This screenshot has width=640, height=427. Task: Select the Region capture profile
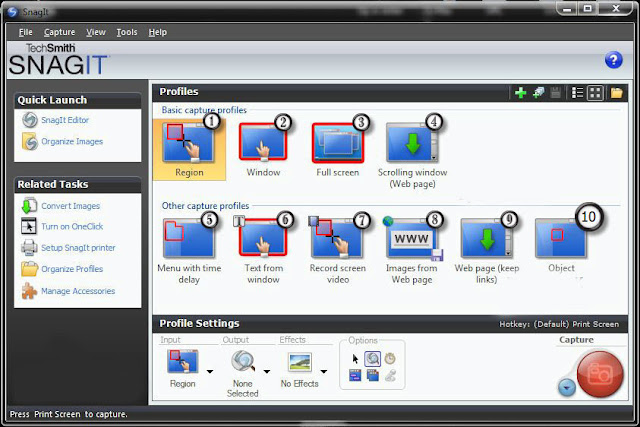[x=189, y=149]
